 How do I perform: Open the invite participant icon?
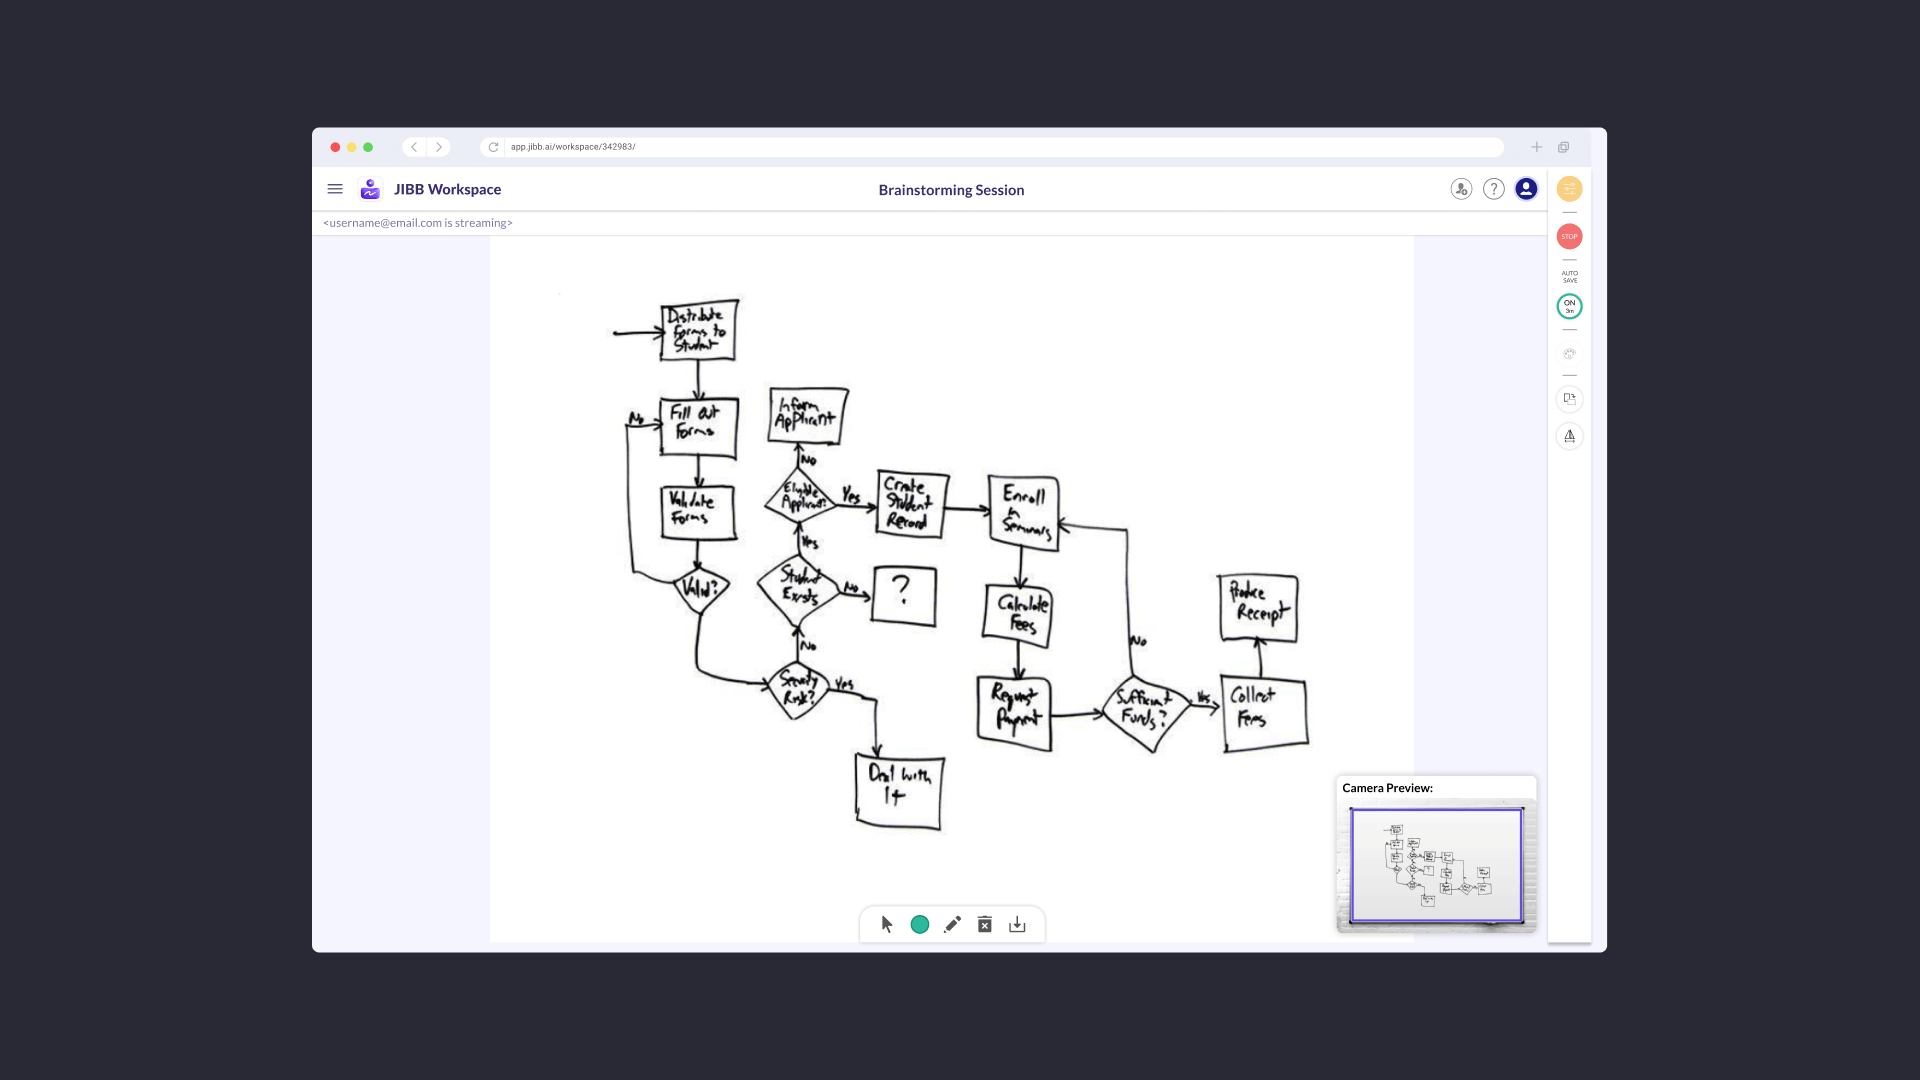[x=1461, y=189]
